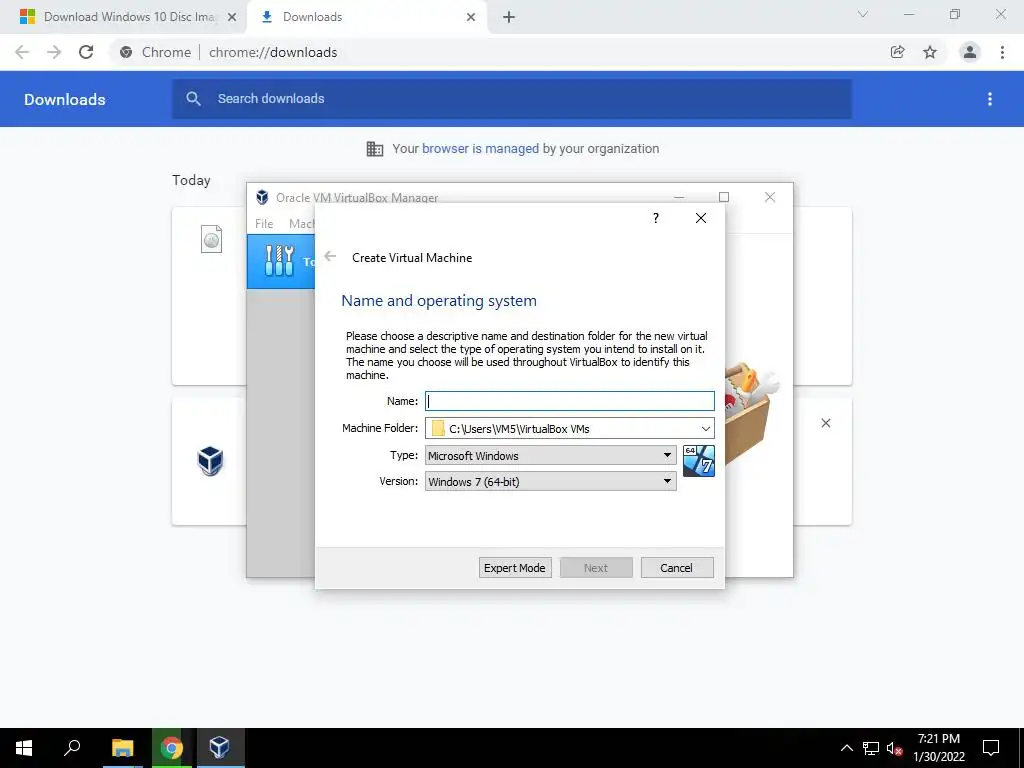
Task: Click the Expert Mode button
Action: click(515, 568)
